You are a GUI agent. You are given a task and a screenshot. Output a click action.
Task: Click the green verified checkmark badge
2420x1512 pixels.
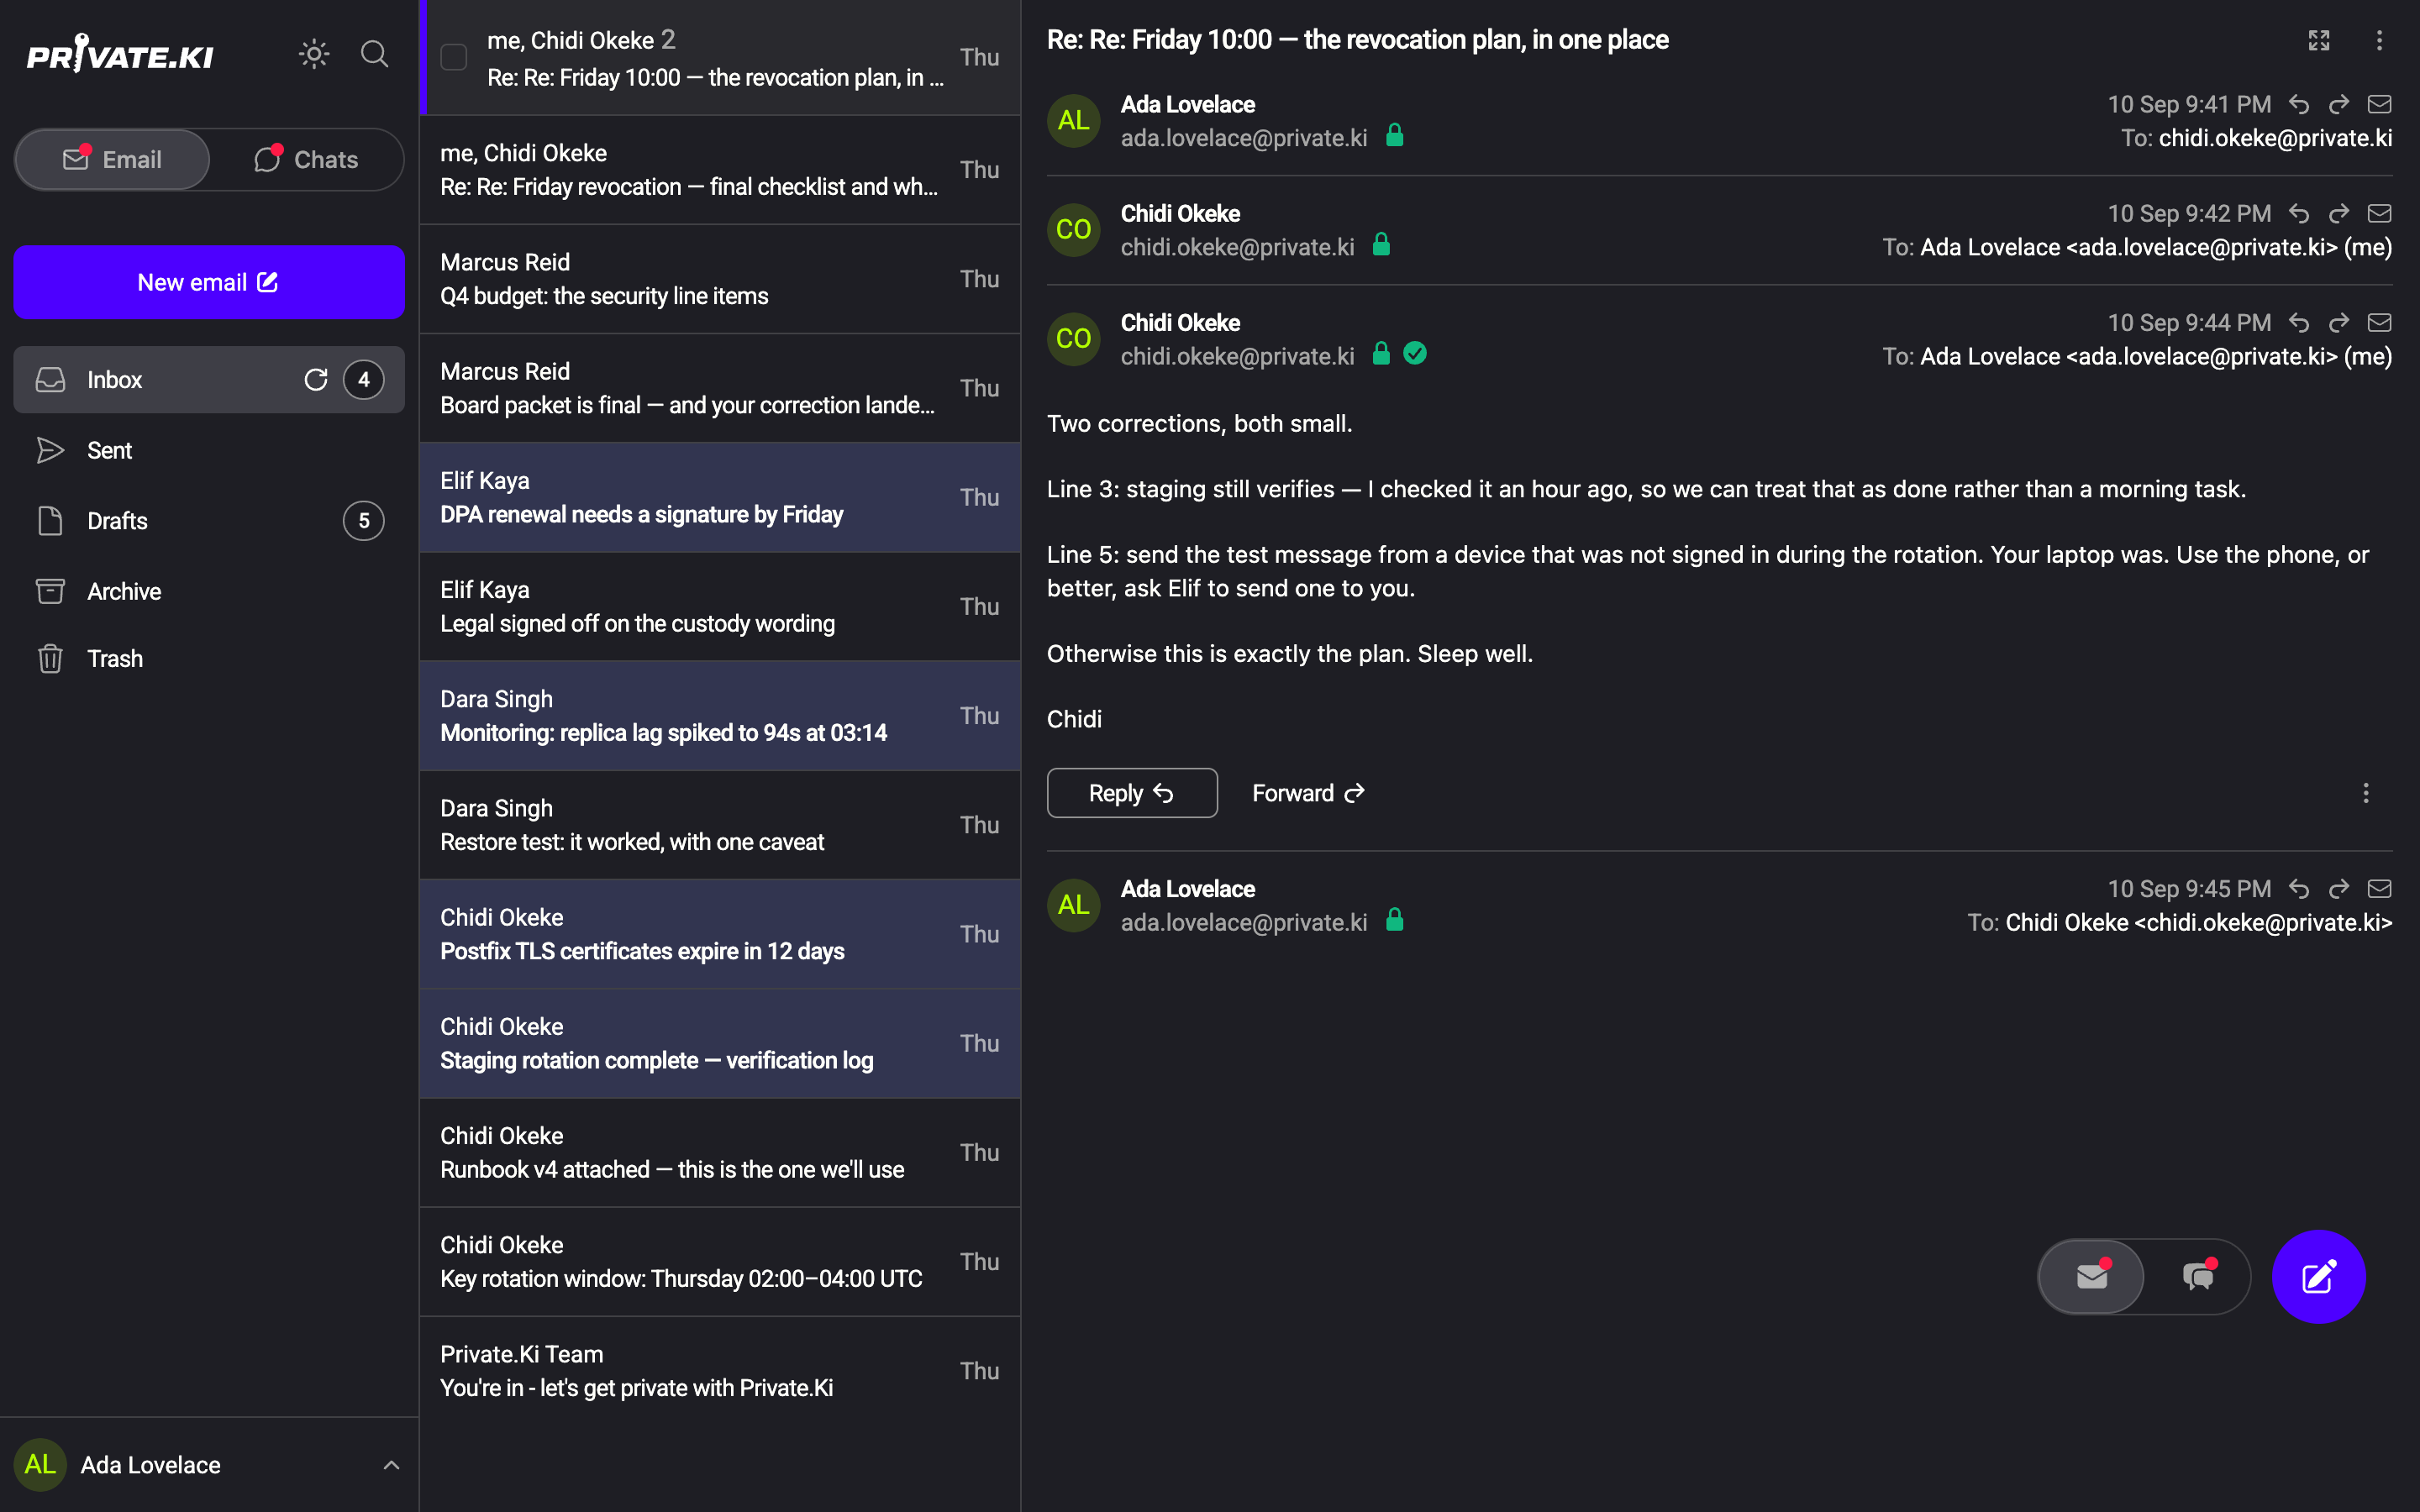pyautogui.click(x=1415, y=353)
